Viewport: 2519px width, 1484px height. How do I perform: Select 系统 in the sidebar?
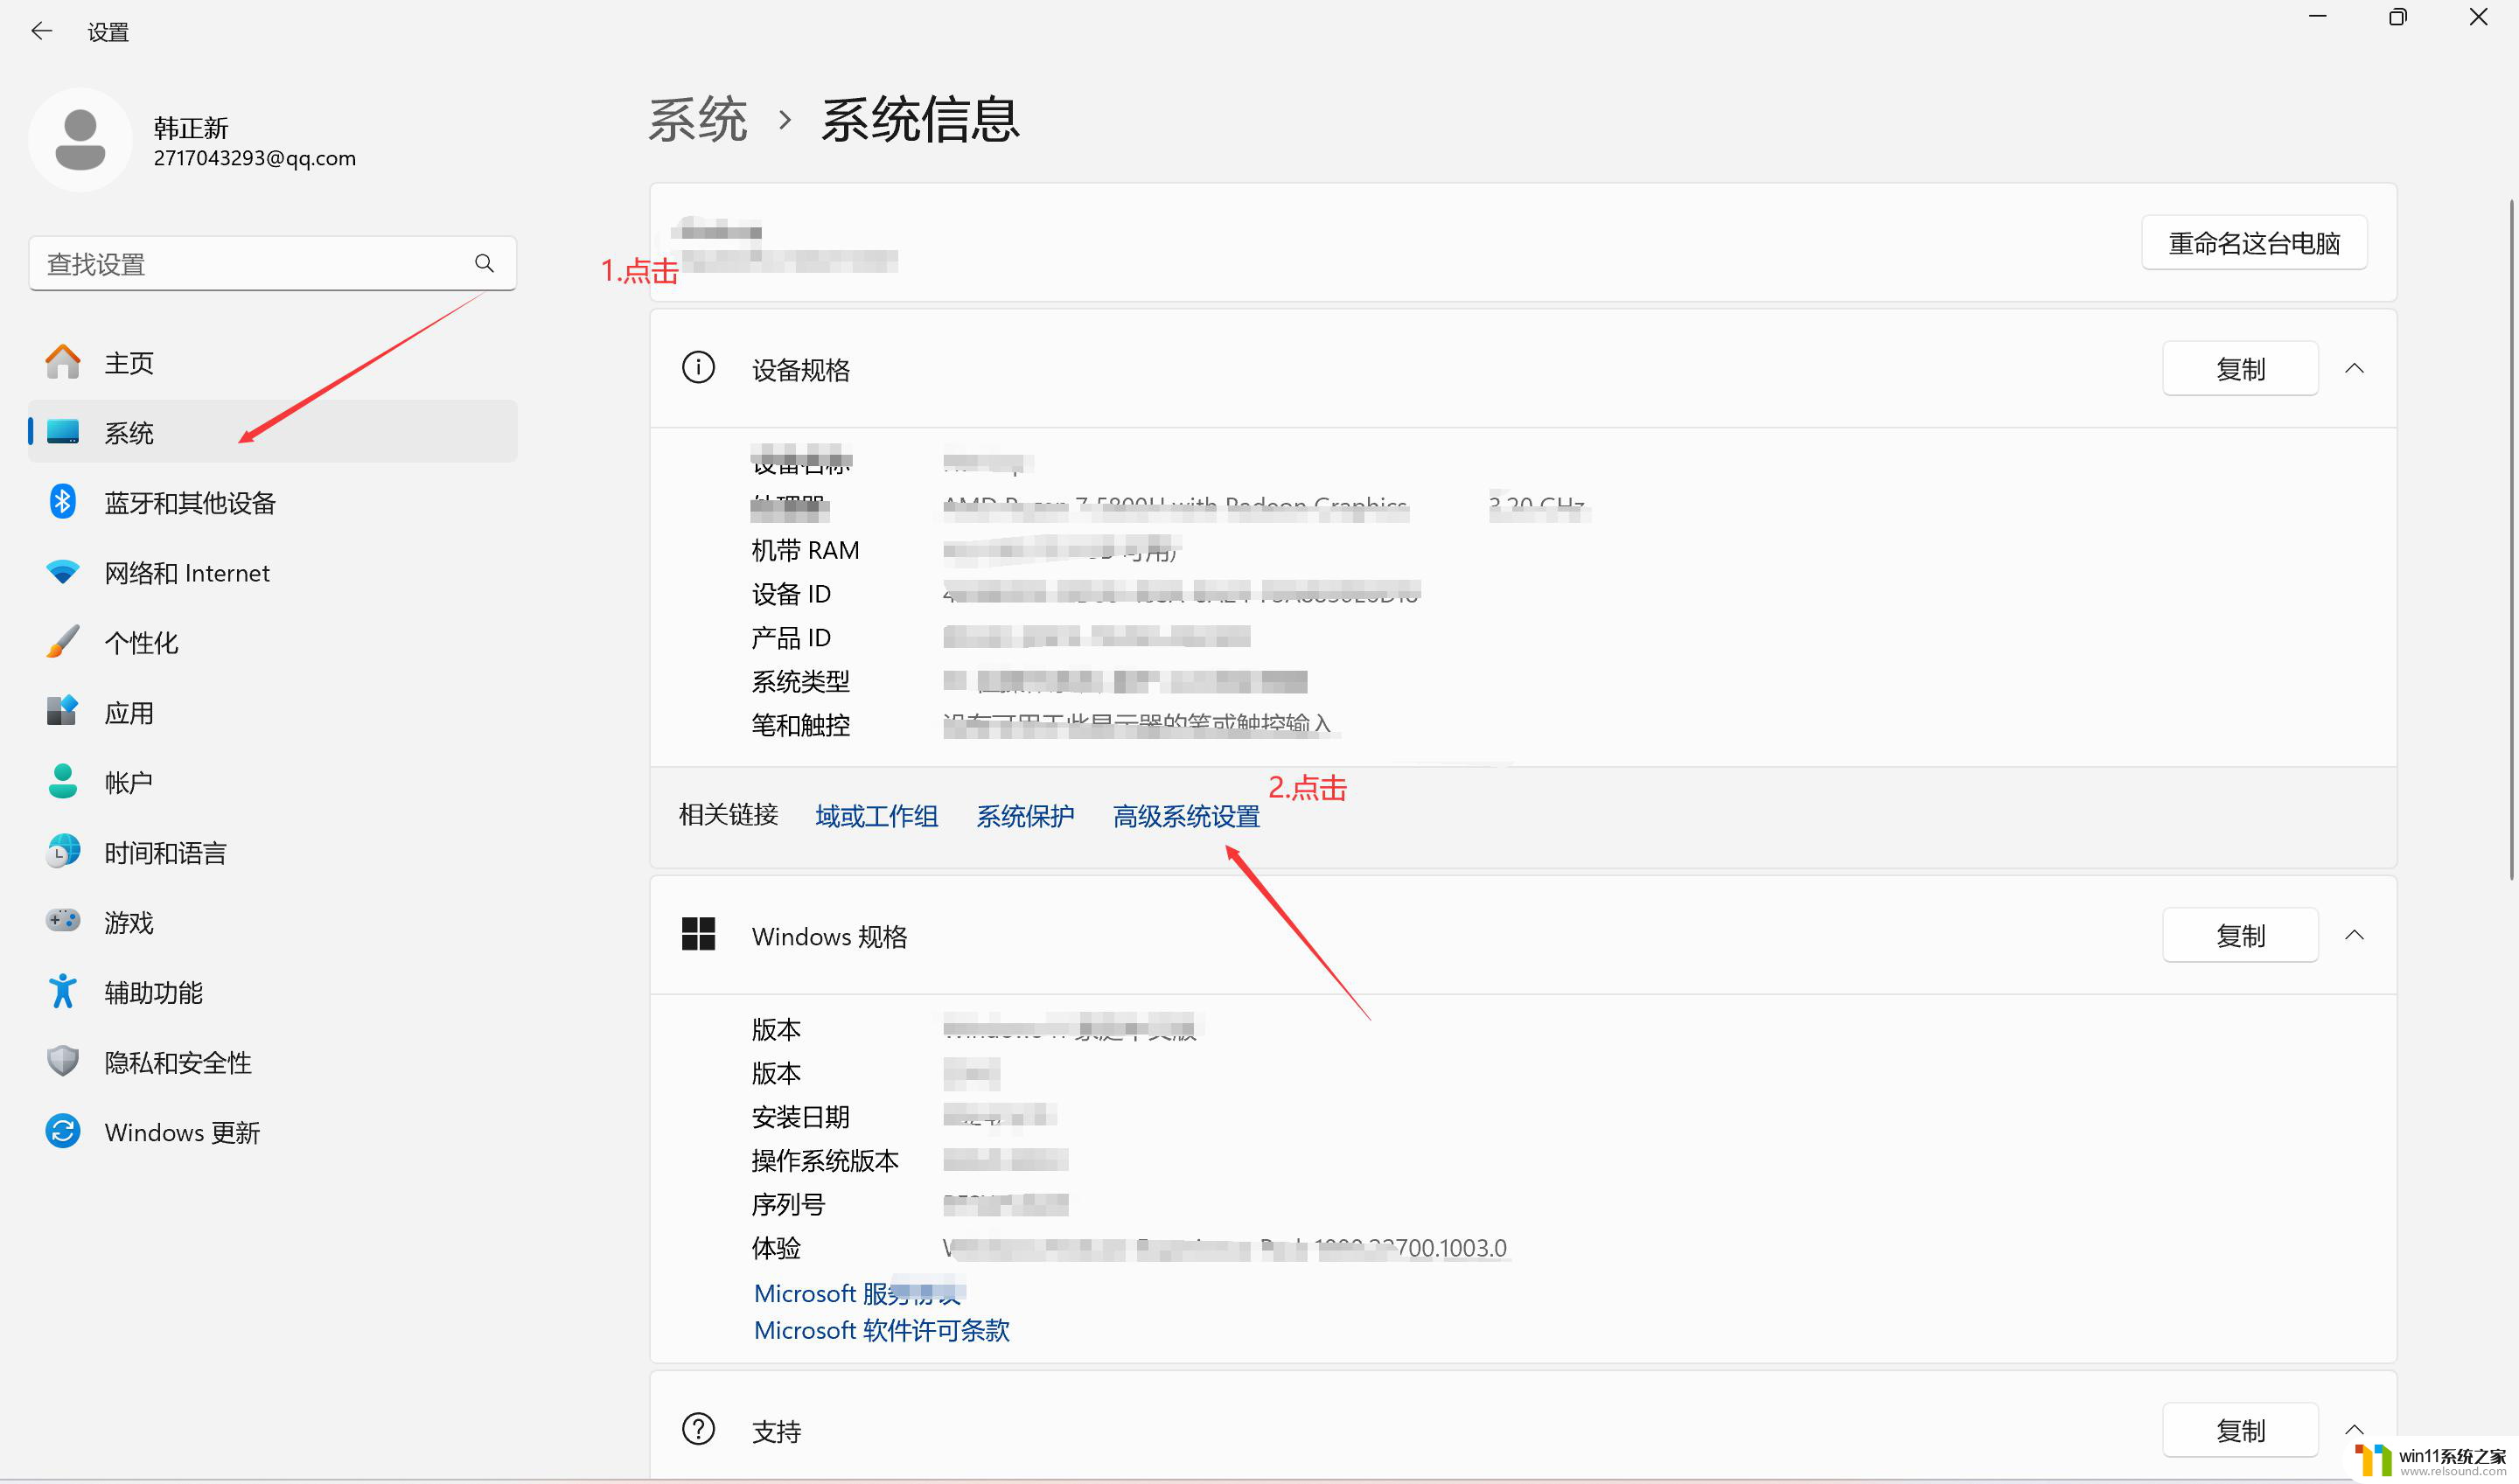[273, 432]
